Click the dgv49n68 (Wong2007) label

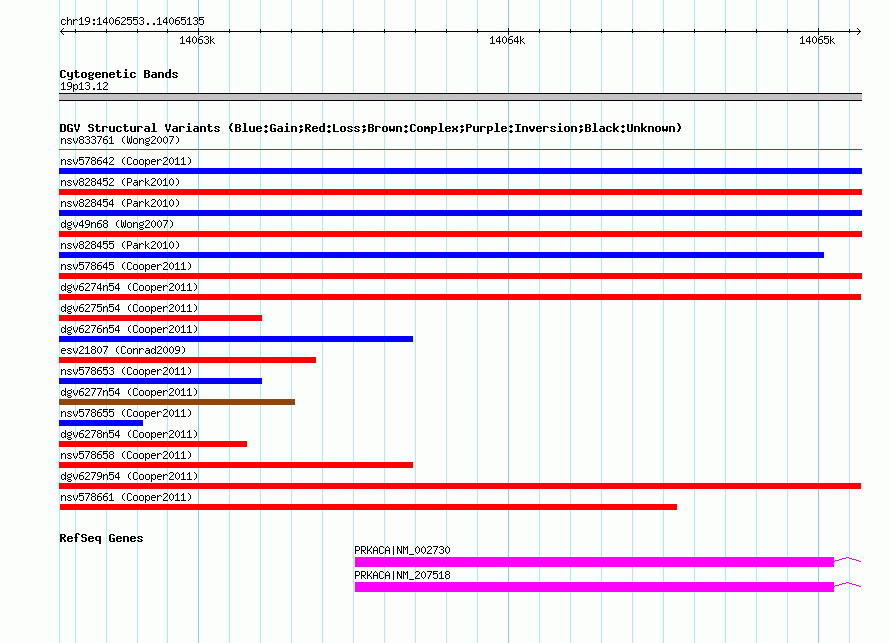point(117,224)
